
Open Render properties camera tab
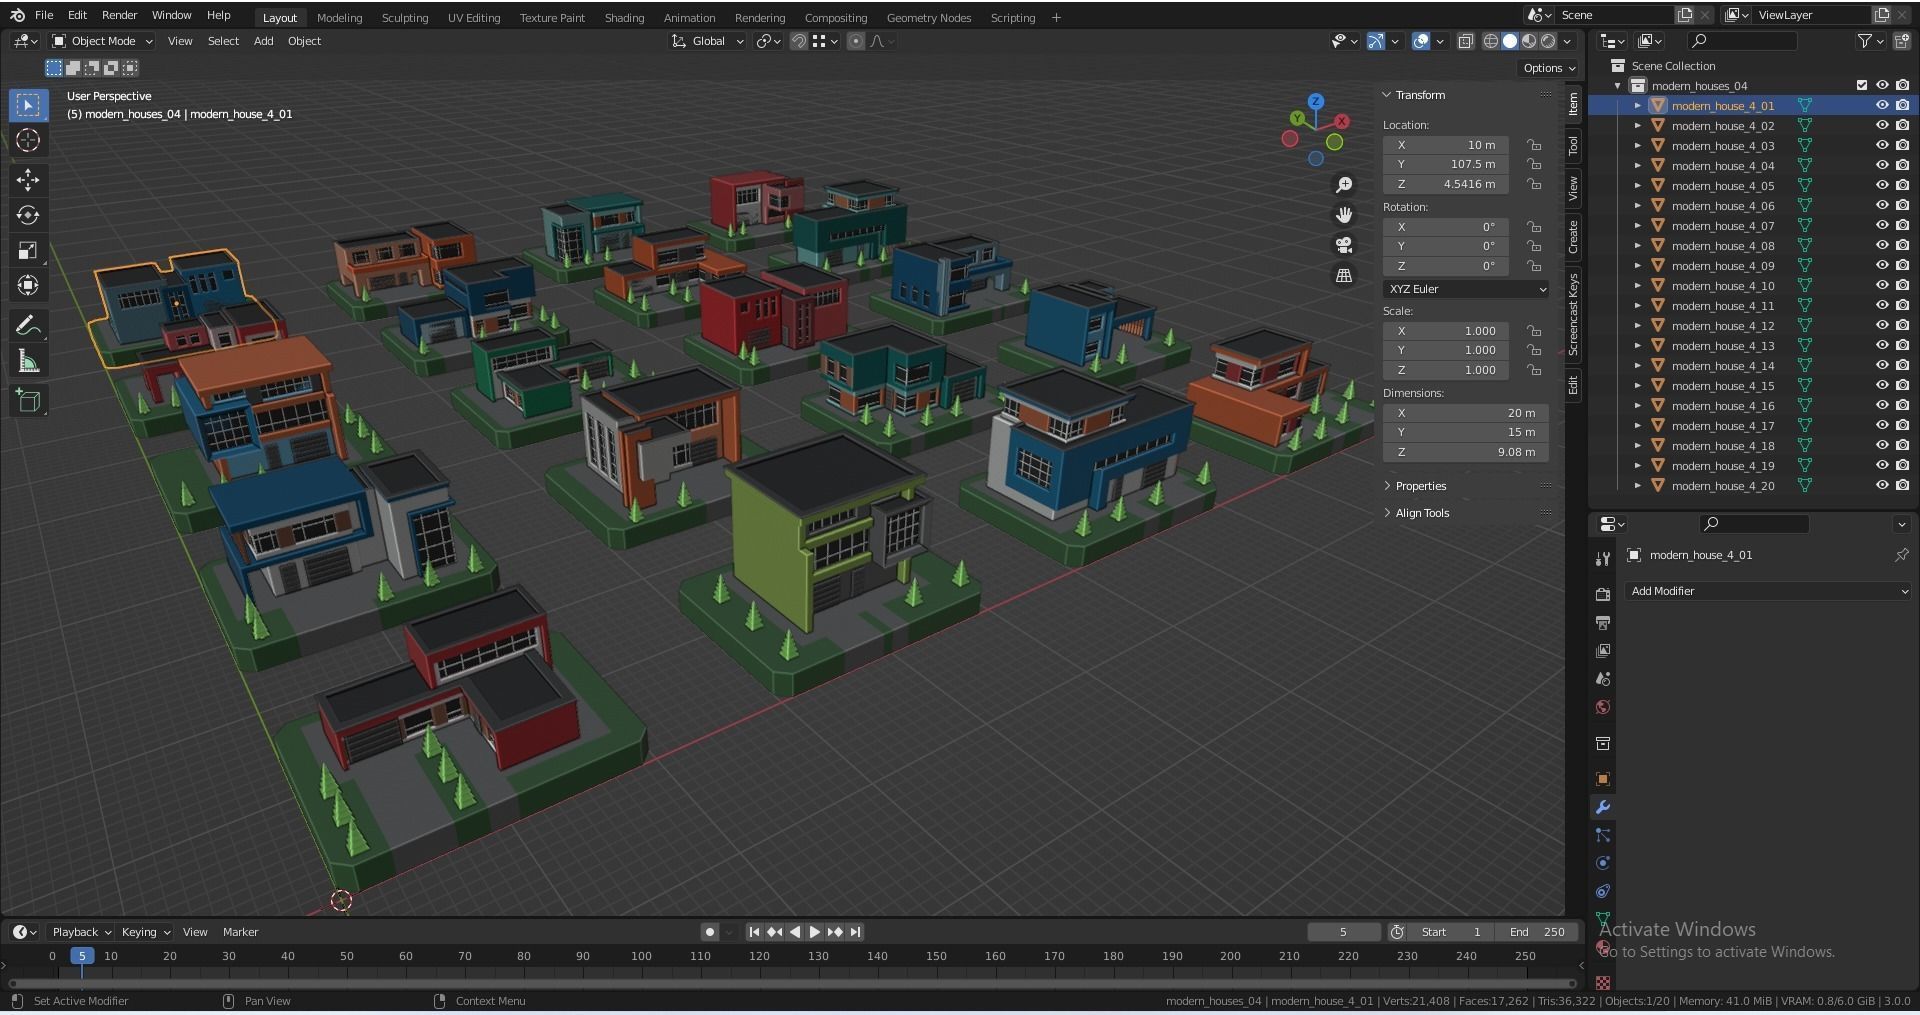point(1603,594)
